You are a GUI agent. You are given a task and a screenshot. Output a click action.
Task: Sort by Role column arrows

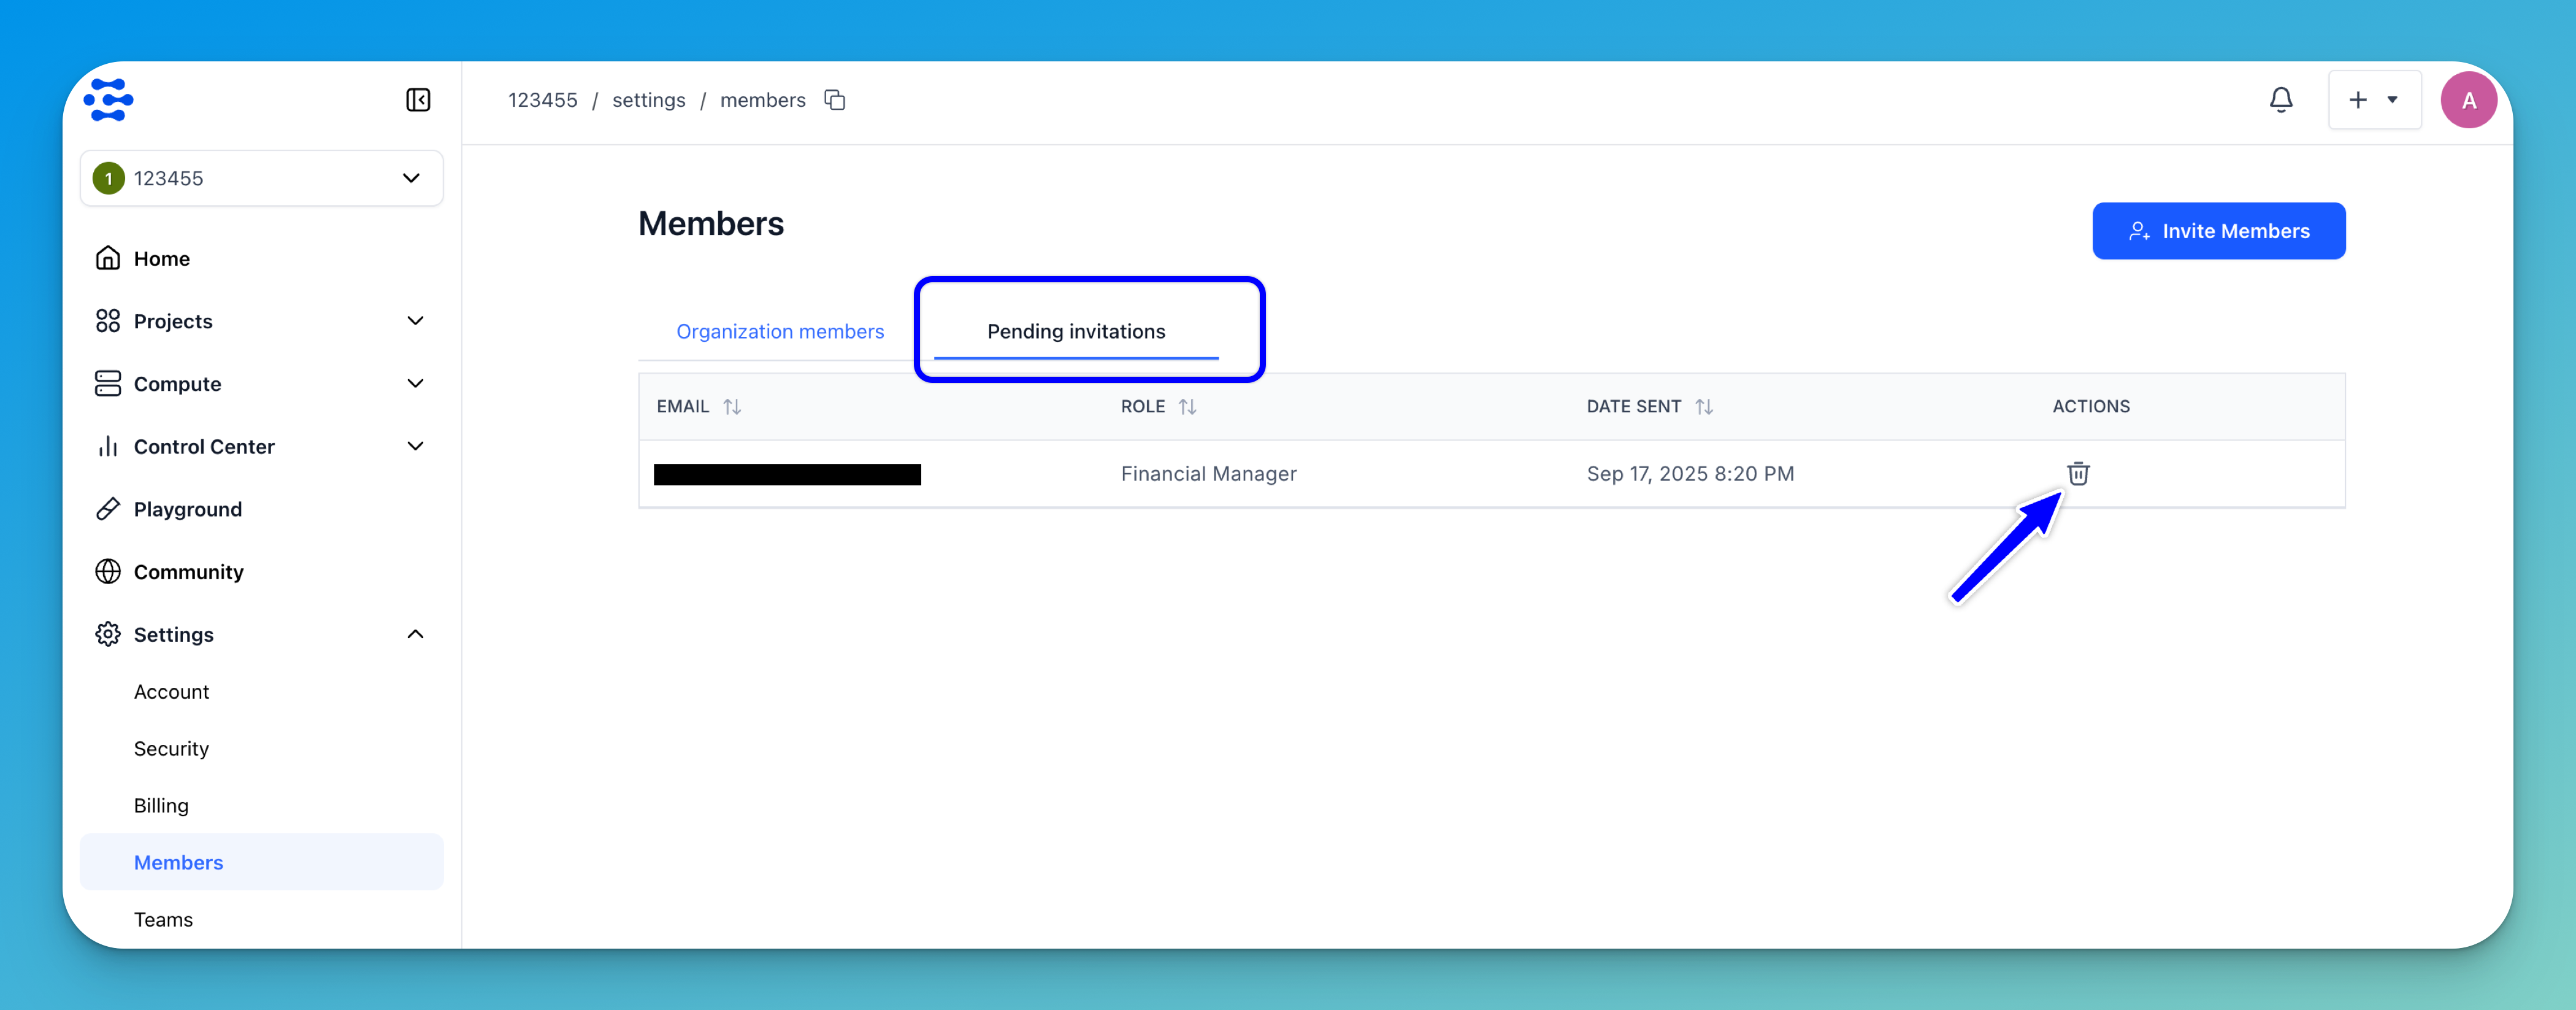(x=1187, y=406)
